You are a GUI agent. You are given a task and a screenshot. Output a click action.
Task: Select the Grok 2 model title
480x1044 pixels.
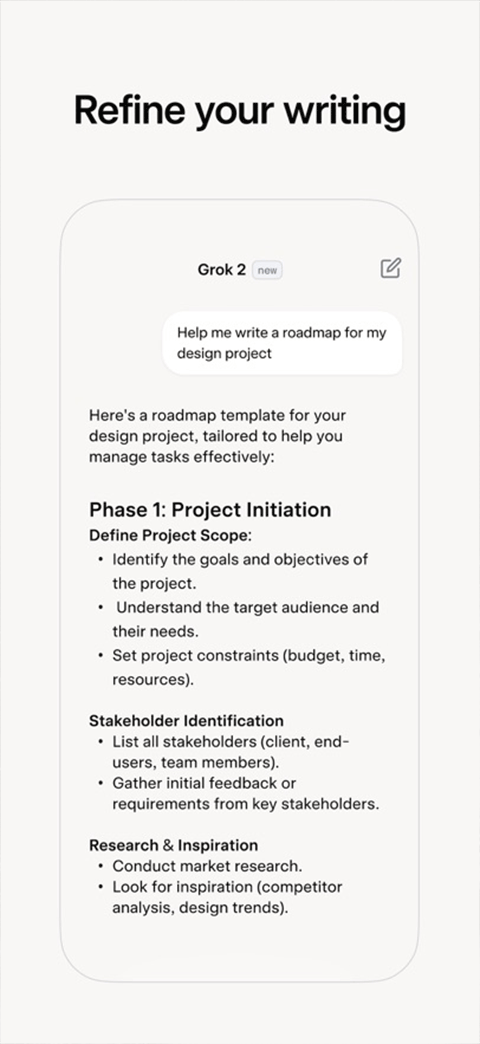(x=222, y=270)
